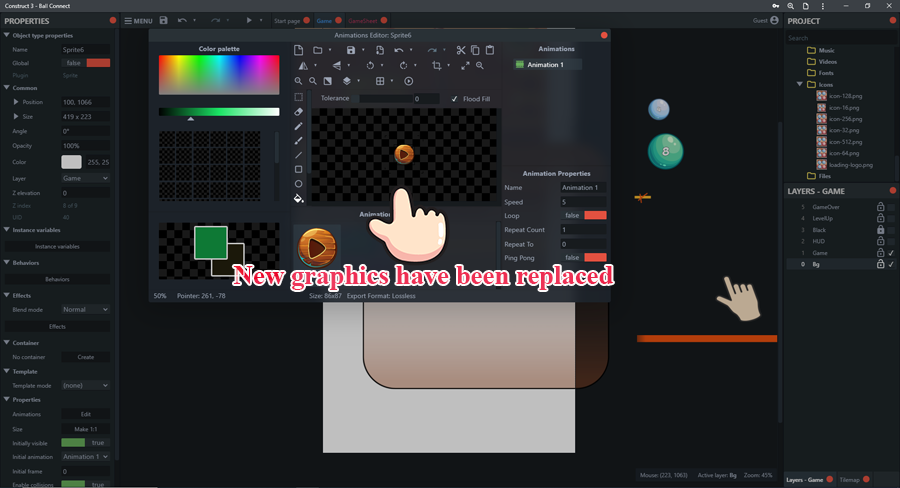The height and width of the screenshot is (488, 900).
Task: Select the rectangular selection tool
Action: (299, 97)
